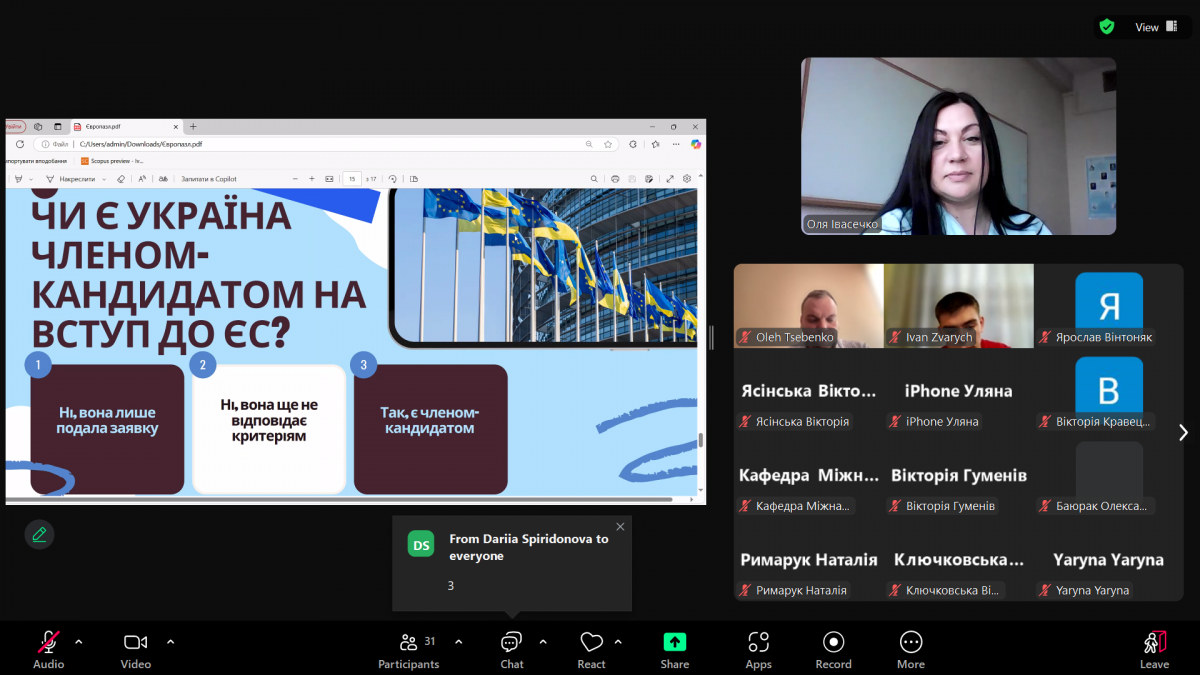Select Oleh Tsebenko's video thumbnail
The height and width of the screenshot is (675, 1200).
pos(808,305)
